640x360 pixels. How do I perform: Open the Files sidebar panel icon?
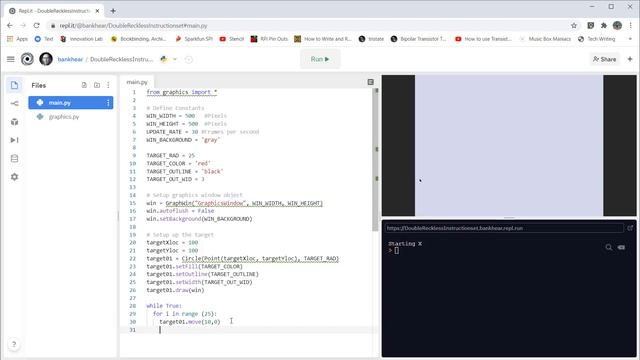(14, 85)
